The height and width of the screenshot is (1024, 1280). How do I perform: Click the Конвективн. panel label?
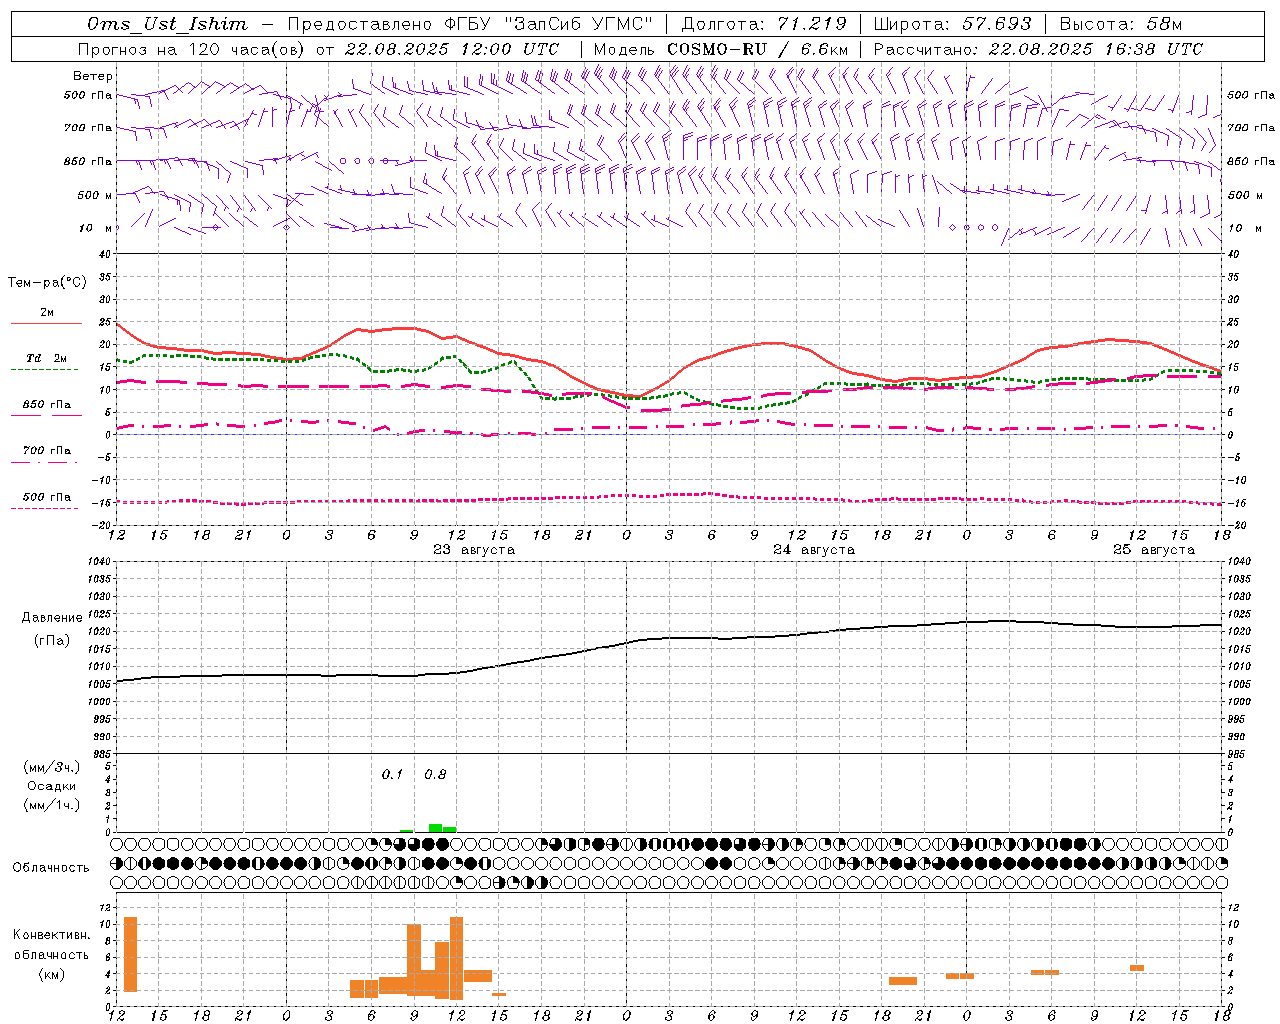(x=52, y=935)
